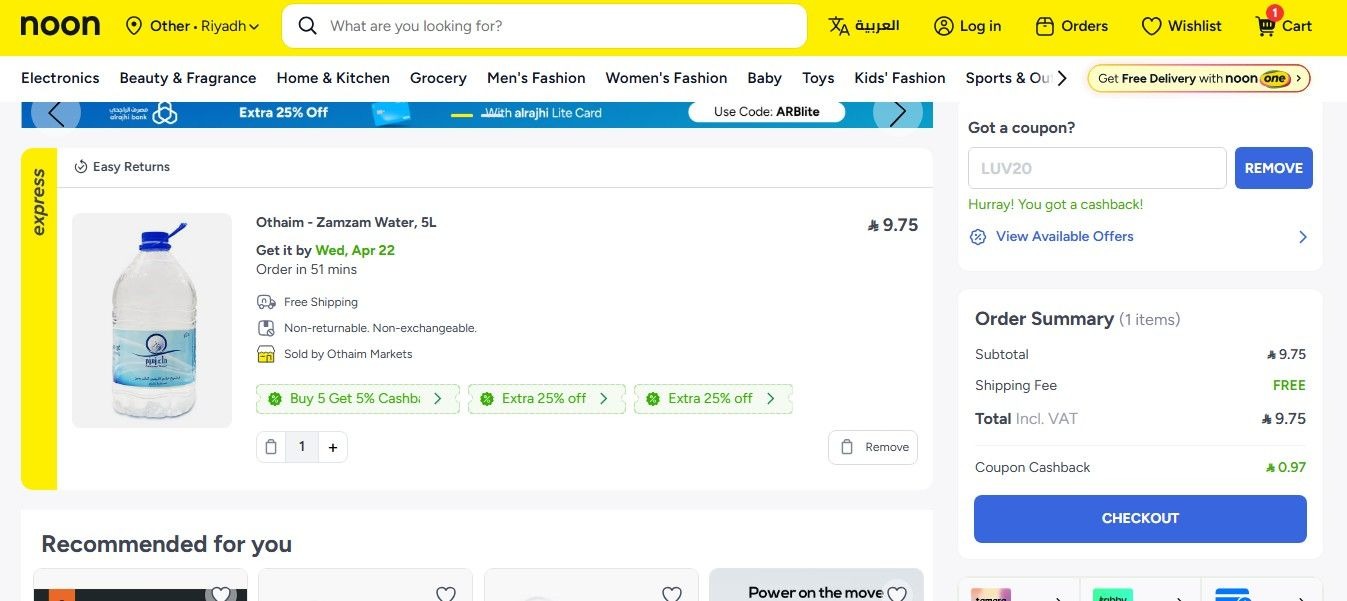Open the Baby category
Viewport: 1347px width, 601px height.
(x=764, y=78)
